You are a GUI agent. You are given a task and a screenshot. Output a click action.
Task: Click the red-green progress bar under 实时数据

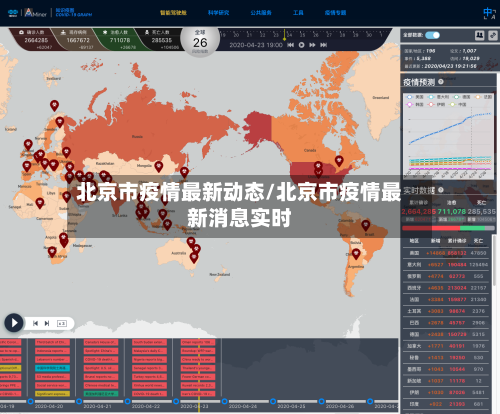coord(448,228)
